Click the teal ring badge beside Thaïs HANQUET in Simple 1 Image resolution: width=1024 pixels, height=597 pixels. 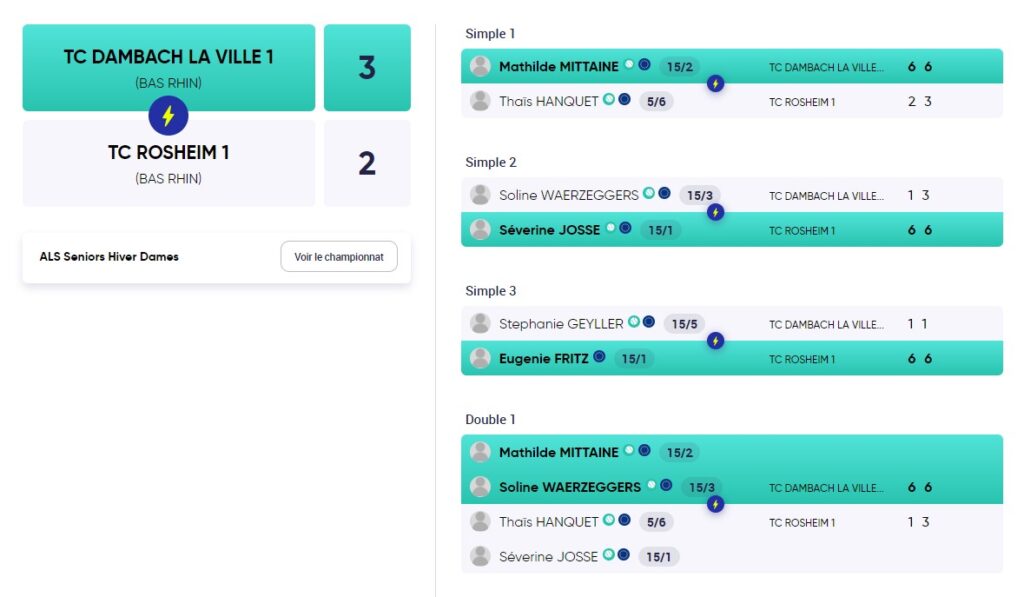609,99
